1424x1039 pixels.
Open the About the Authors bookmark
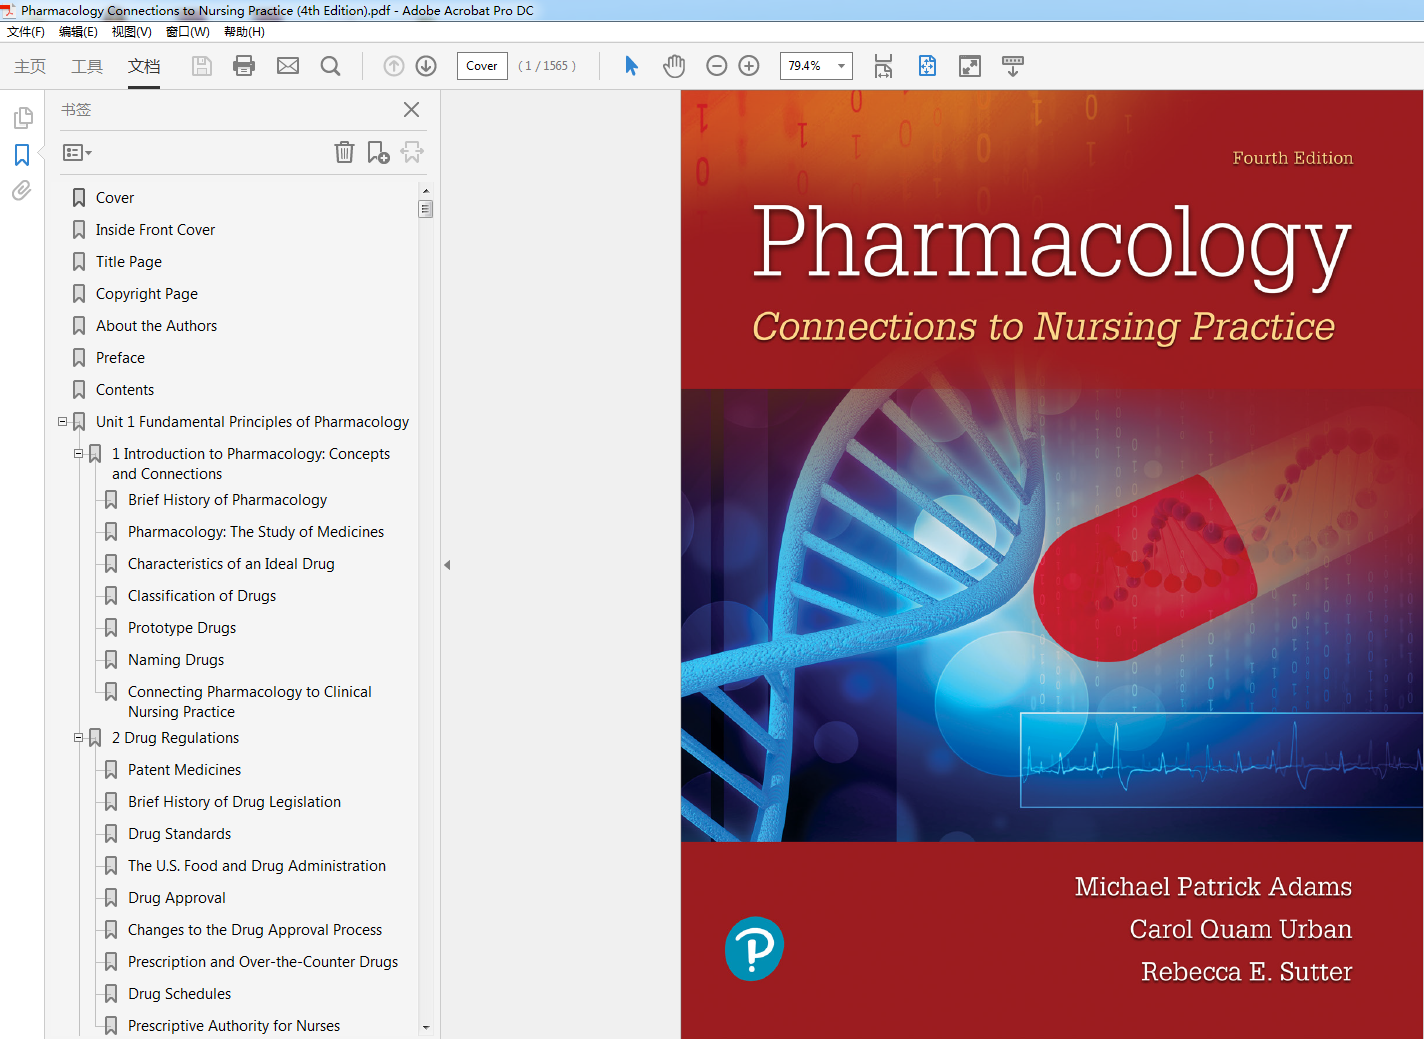coord(156,326)
